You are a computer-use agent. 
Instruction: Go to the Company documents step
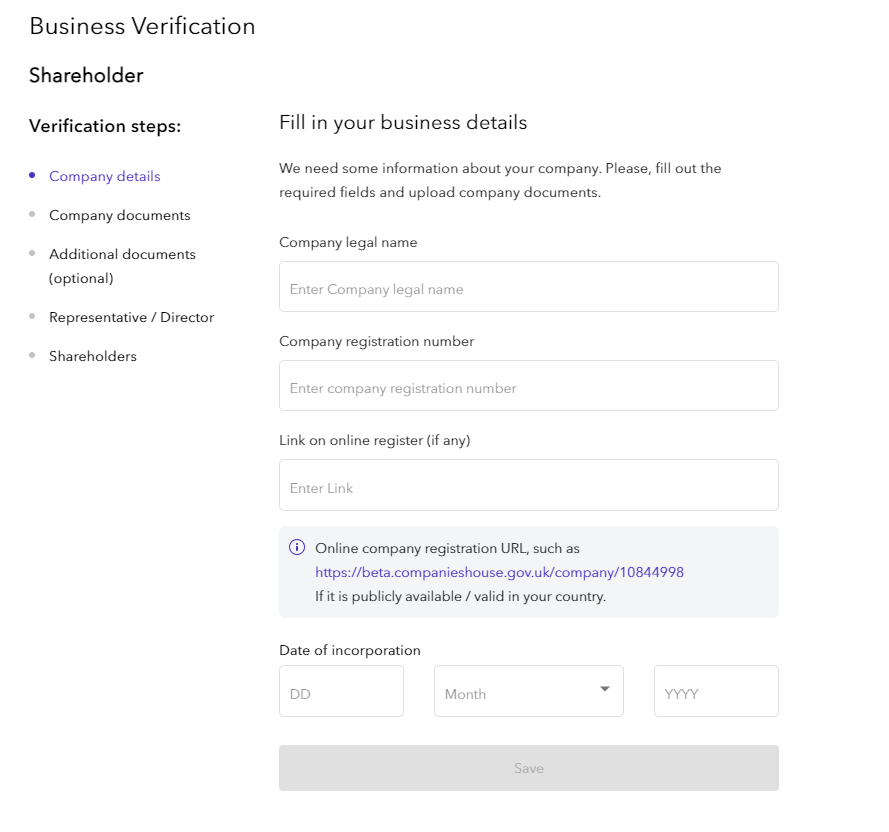[x=119, y=216]
